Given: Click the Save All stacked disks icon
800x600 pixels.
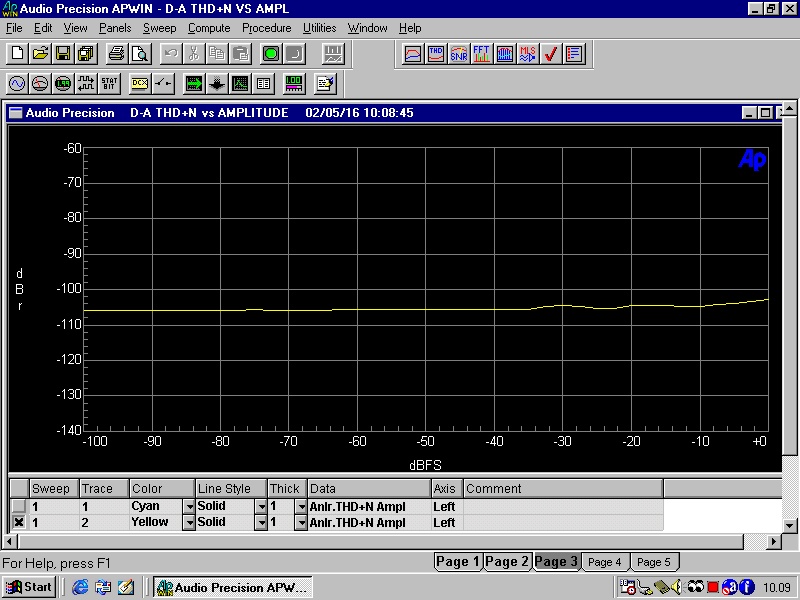Looking at the screenshot, I should (x=87, y=54).
